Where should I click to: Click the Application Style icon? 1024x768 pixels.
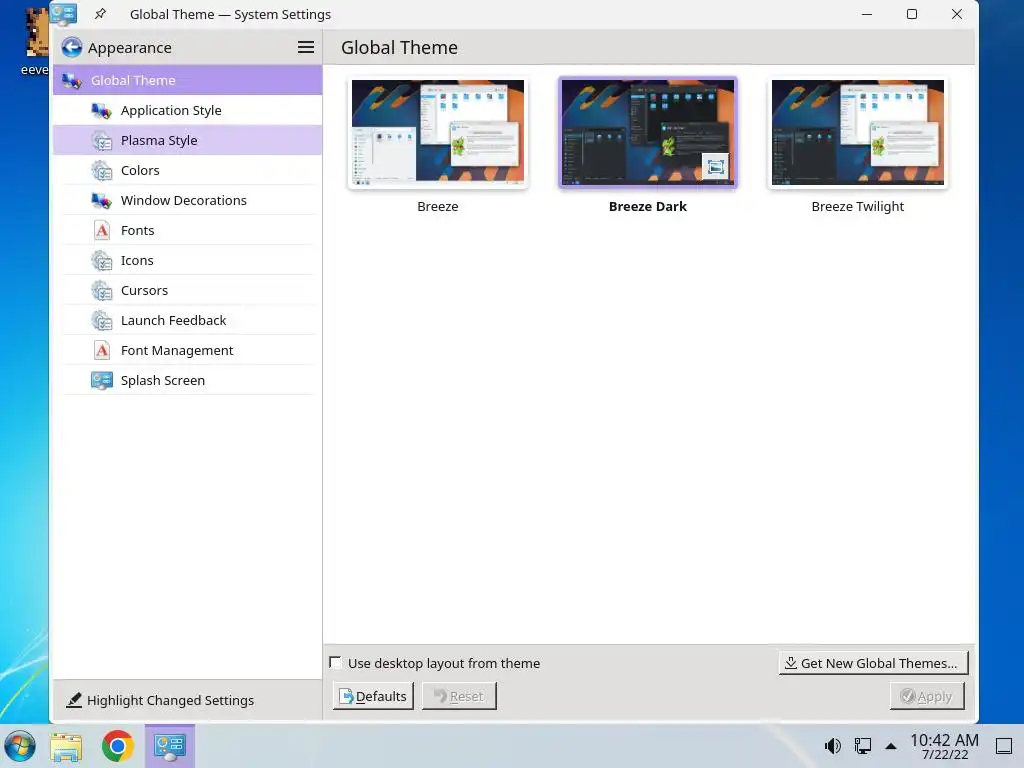click(101, 110)
